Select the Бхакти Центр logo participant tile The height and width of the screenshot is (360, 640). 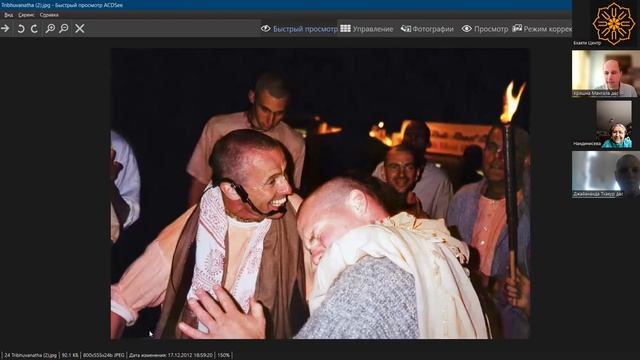pos(606,23)
